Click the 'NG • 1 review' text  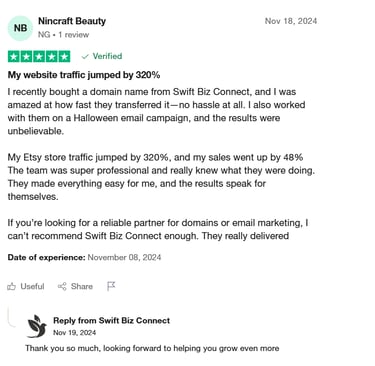tap(63, 35)
